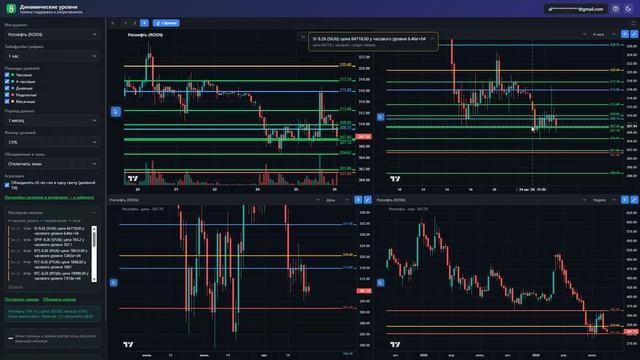
Task: Click the red dot beside Недельные
Action: pos(13,95)
